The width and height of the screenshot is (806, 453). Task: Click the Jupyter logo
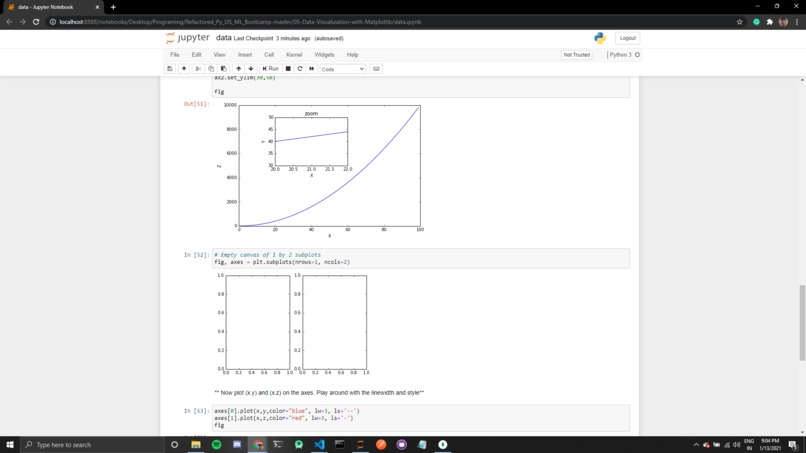(188, 38)
